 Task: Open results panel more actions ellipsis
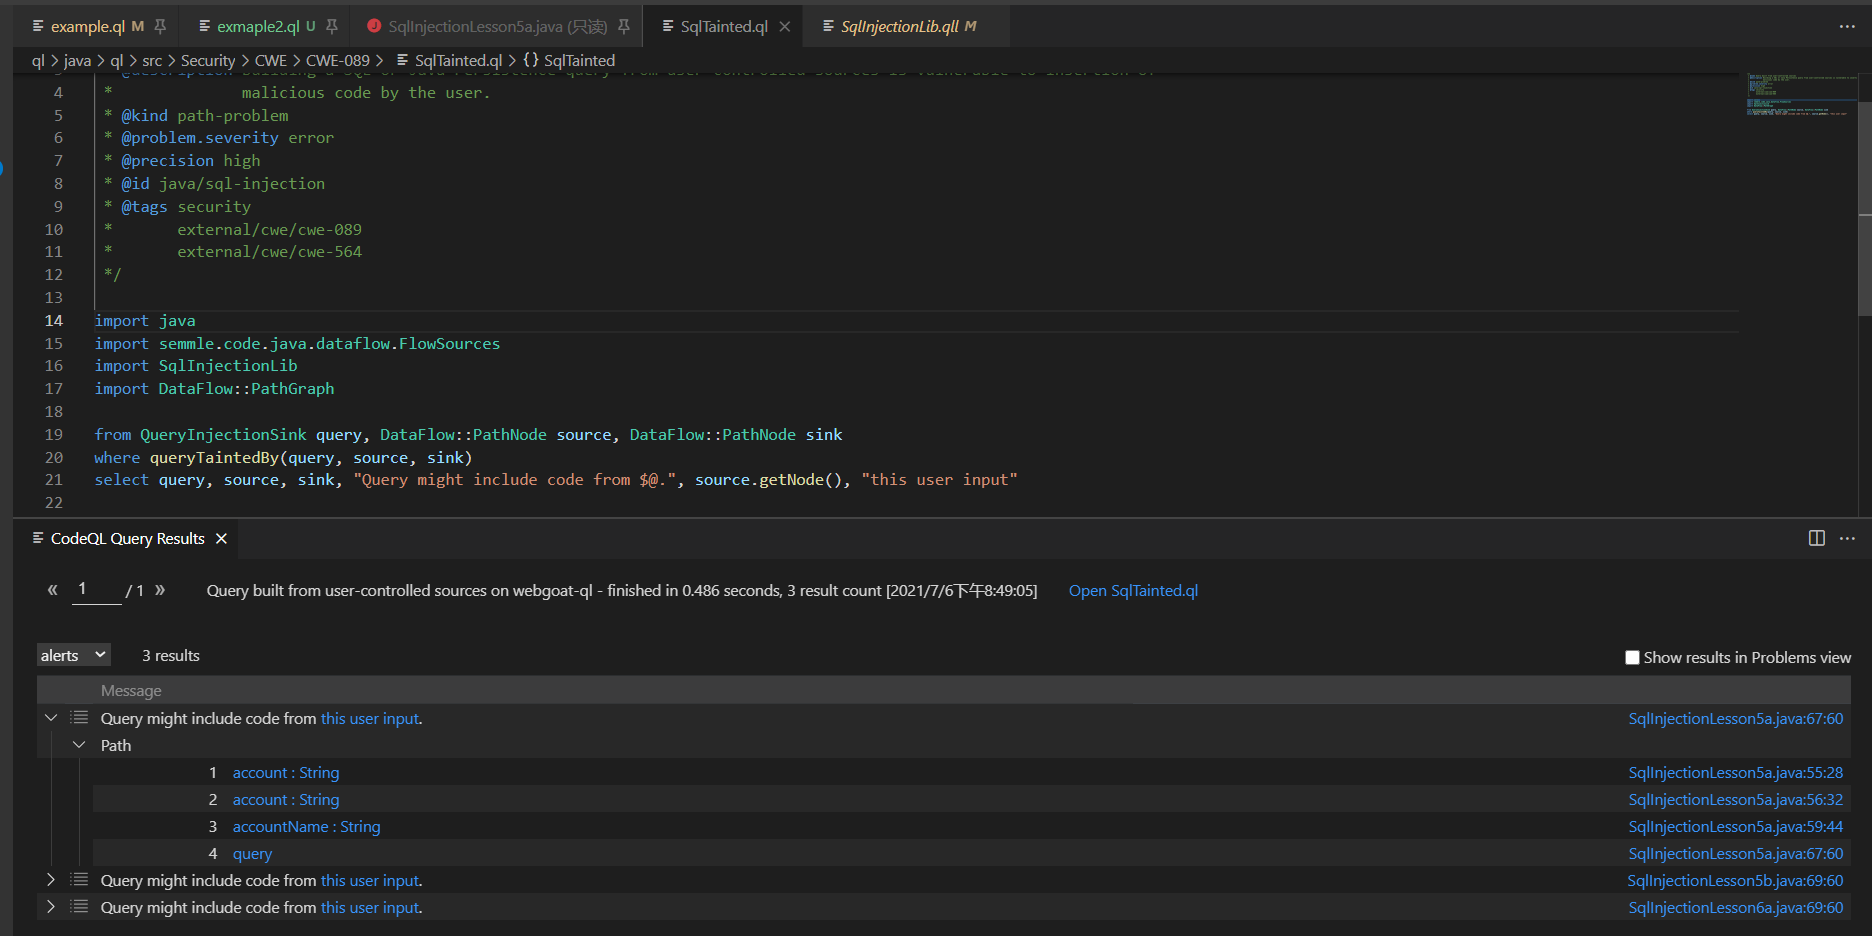(1847, 538)
